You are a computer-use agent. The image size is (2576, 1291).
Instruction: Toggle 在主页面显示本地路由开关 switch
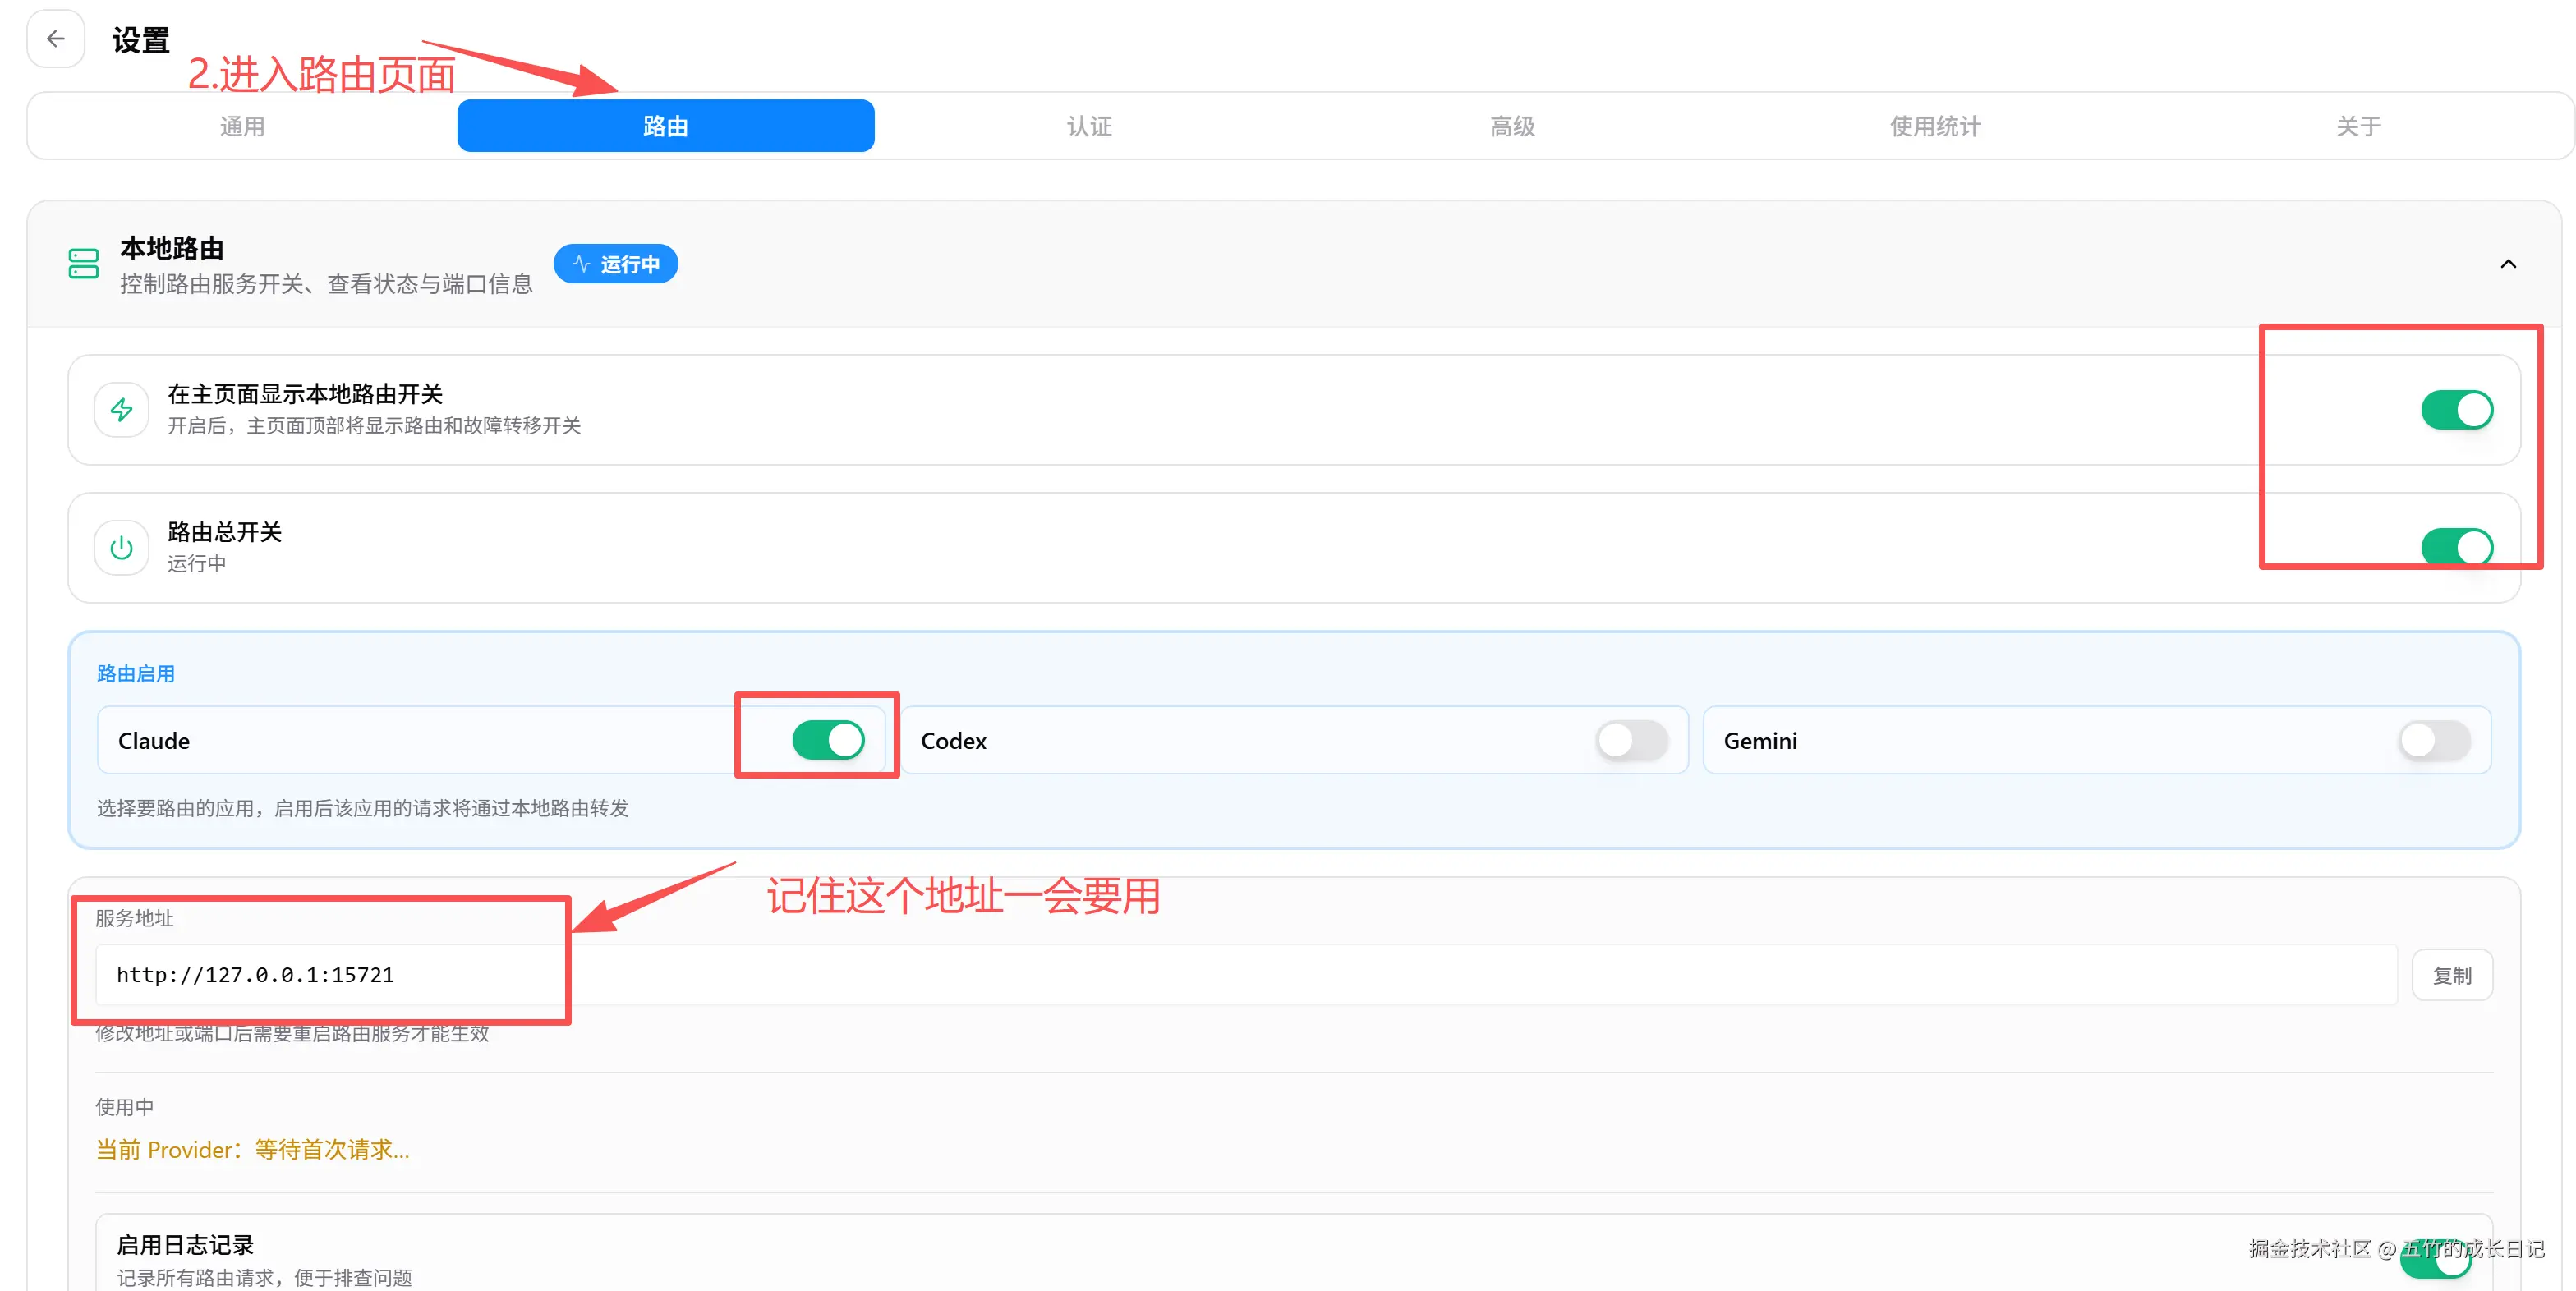(2457, 410)
